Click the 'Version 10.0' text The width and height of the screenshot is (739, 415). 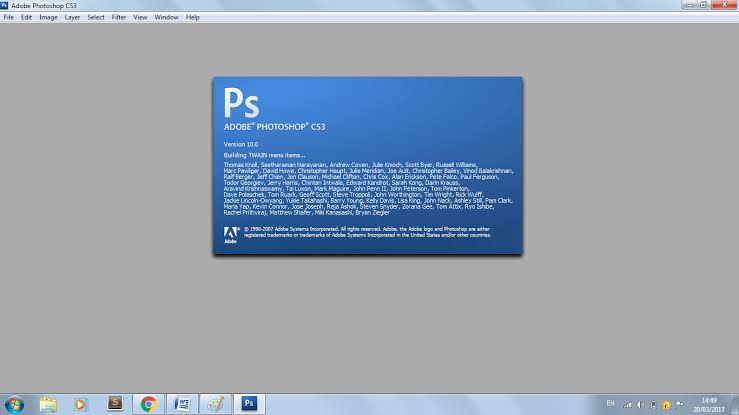click(x=241, y=145)
